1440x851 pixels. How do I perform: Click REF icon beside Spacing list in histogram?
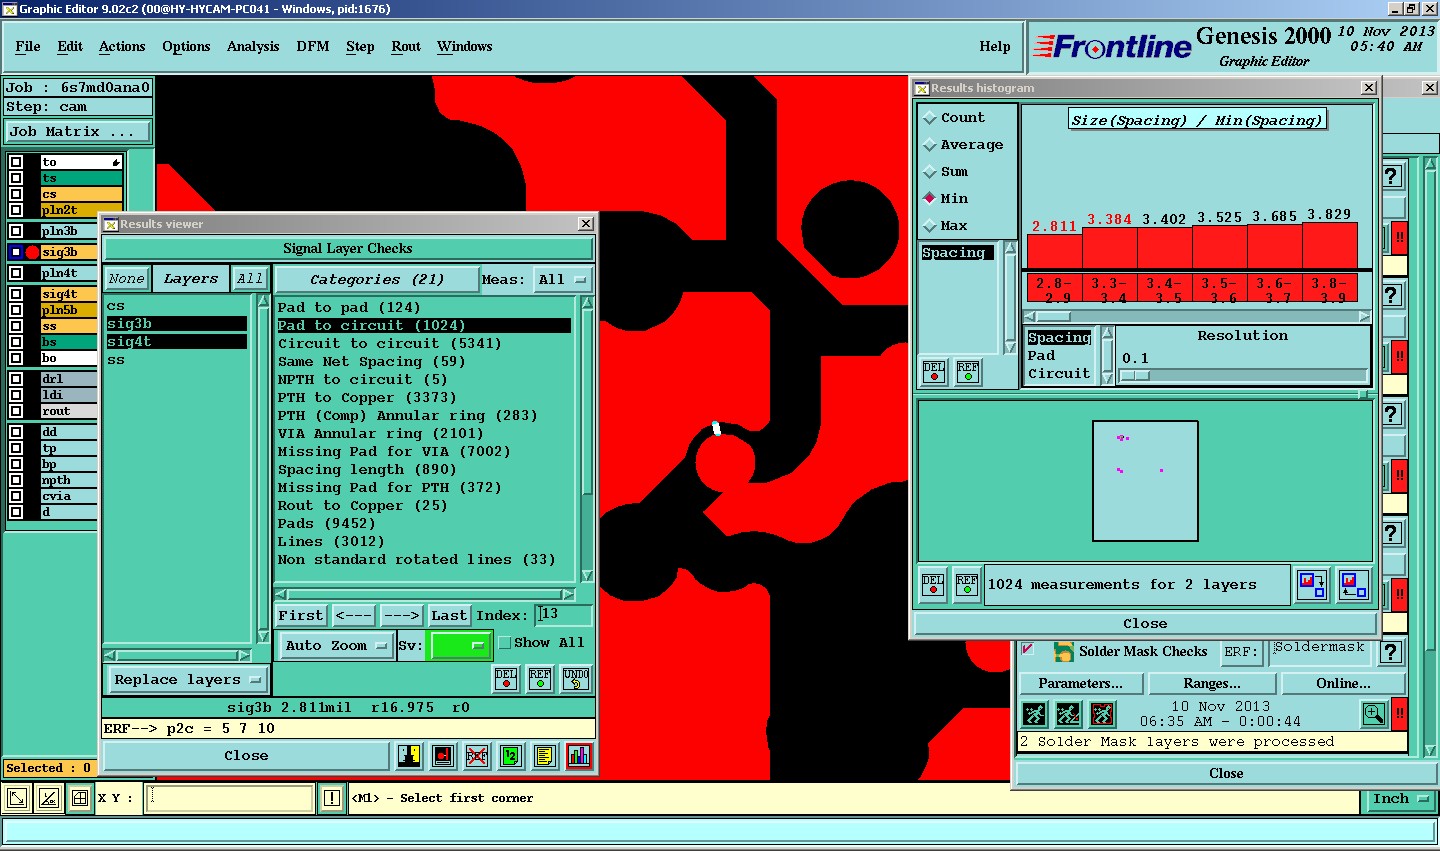(x=968, y=372)
